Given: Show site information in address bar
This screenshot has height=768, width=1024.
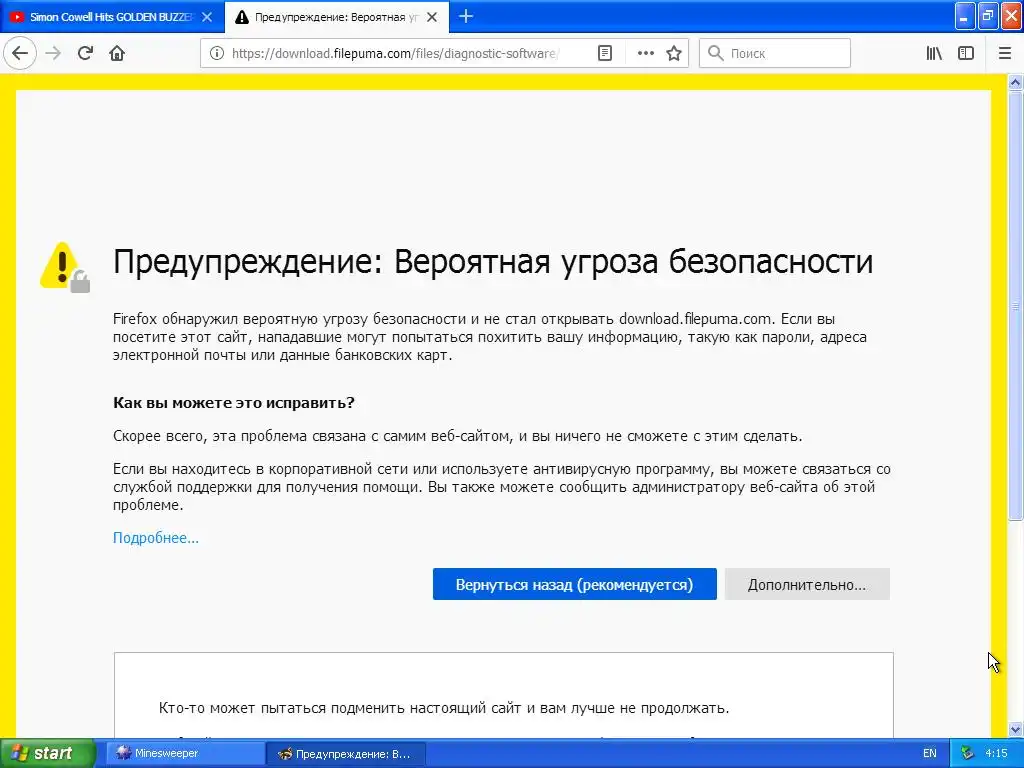Looking at the screenshot, I should pyautogui.click(x=217, y=54).
